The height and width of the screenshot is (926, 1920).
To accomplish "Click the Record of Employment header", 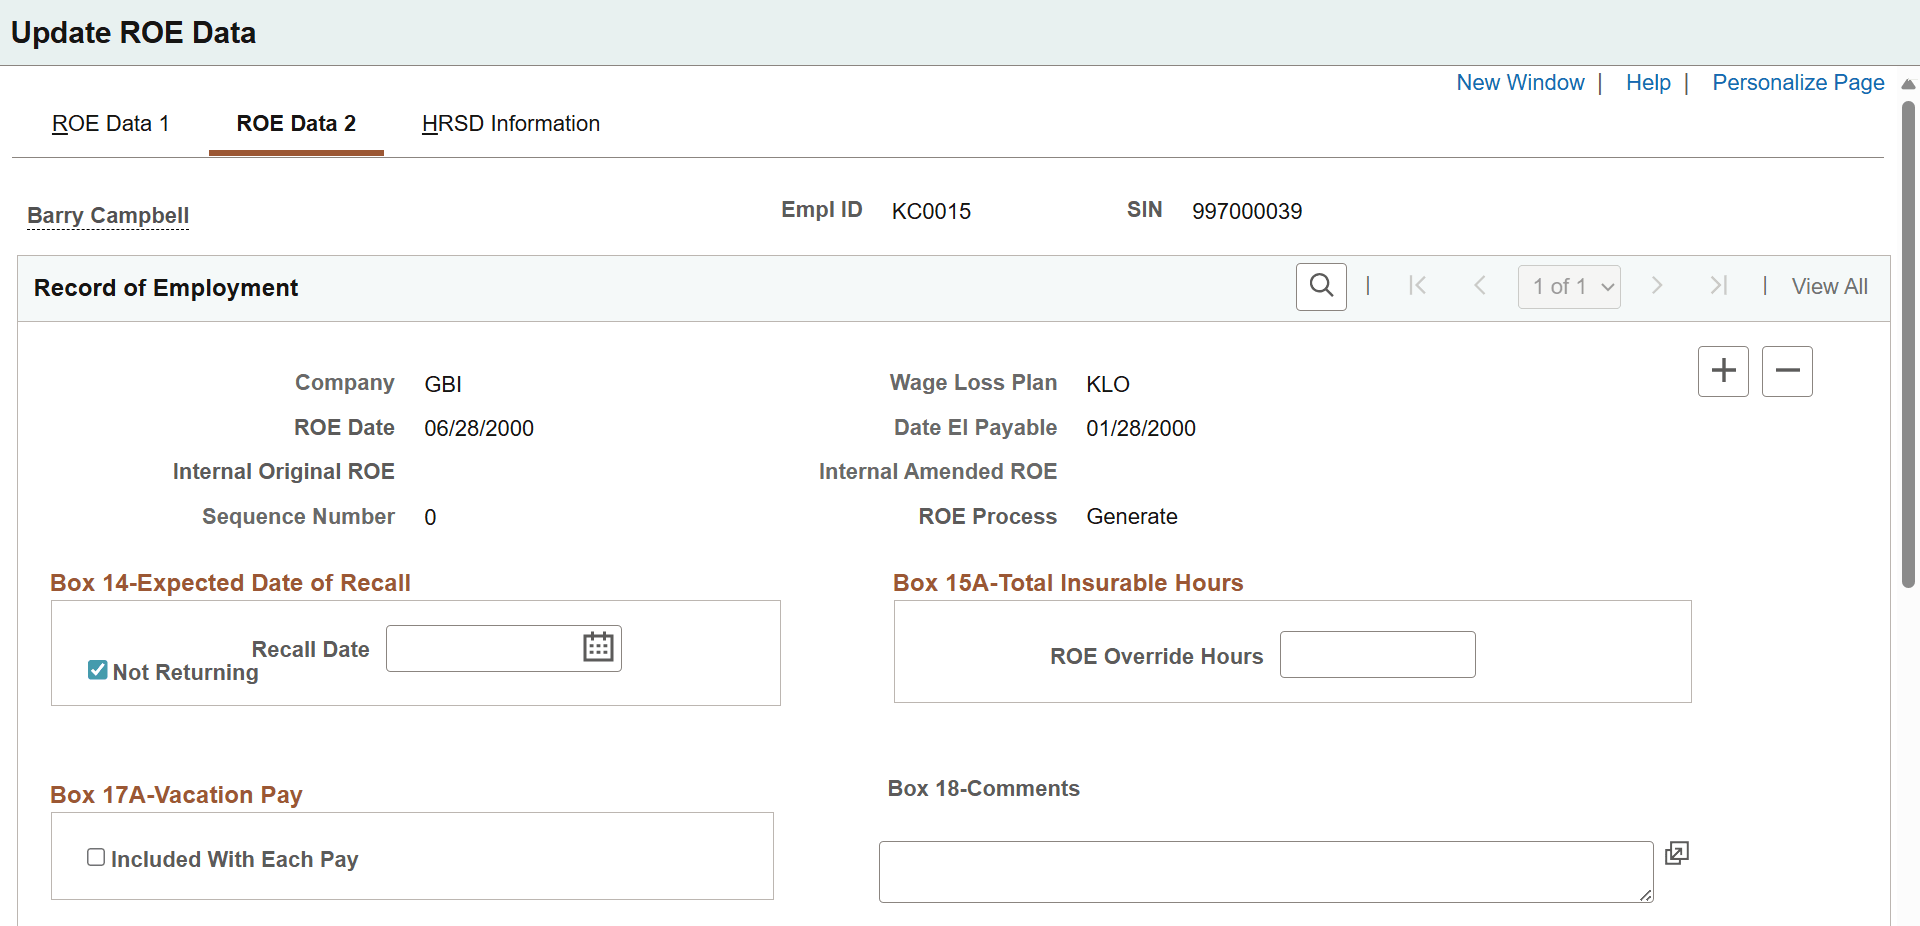I will (166, 288).
